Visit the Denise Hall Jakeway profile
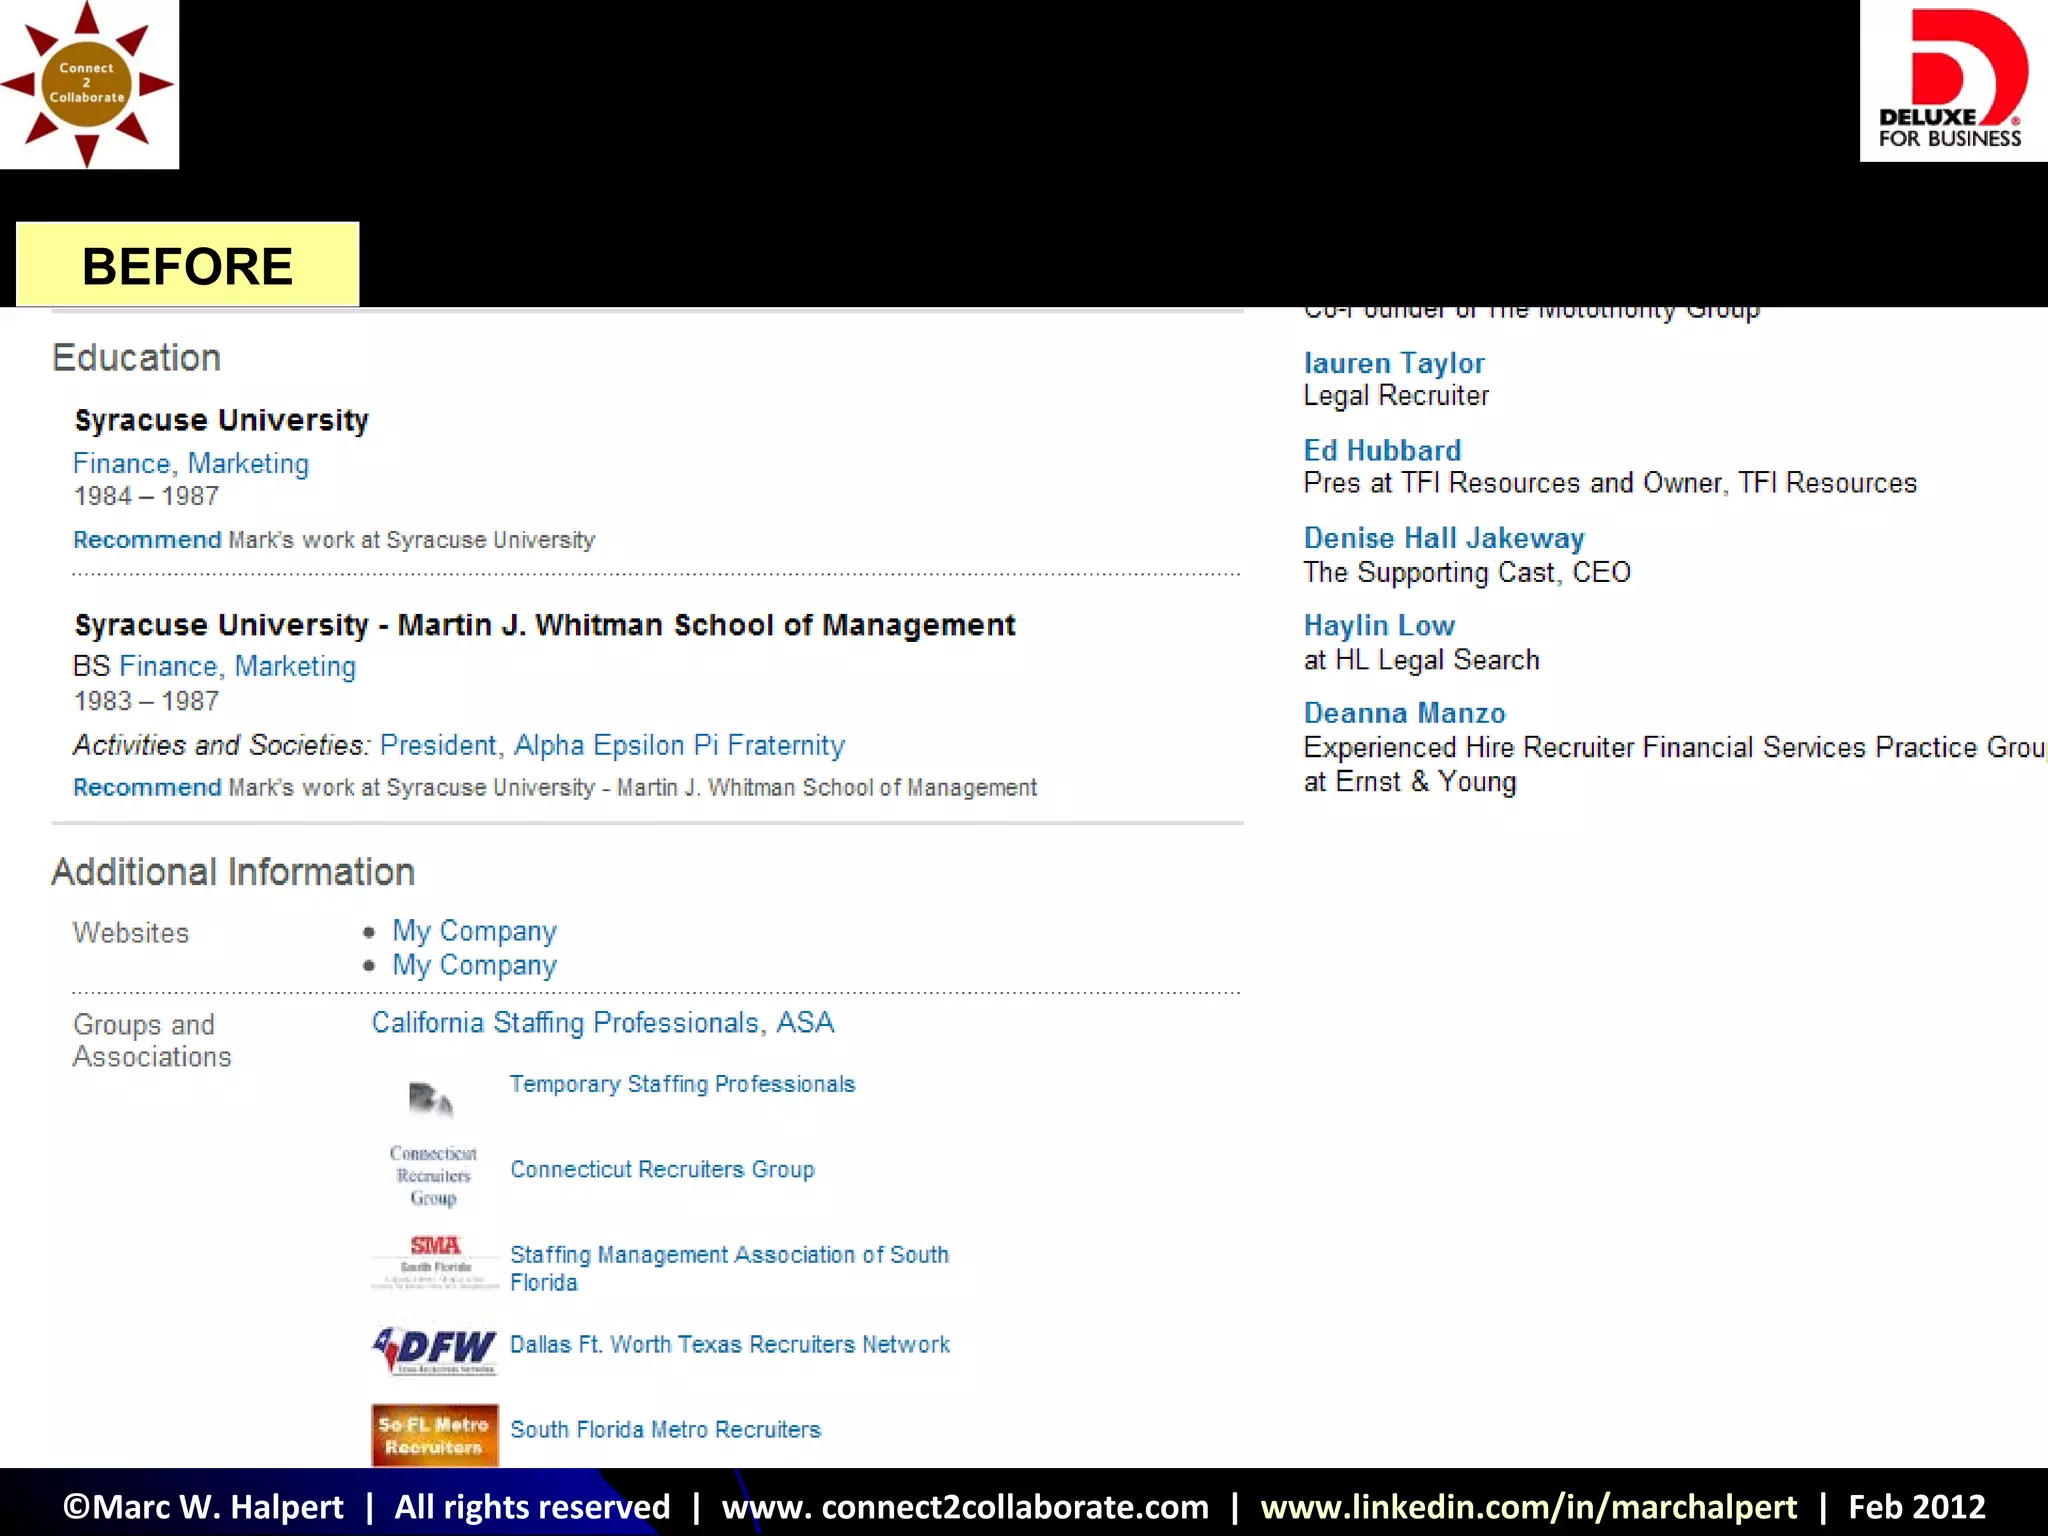The image size is (2048, 1536). coord(1443,538)
